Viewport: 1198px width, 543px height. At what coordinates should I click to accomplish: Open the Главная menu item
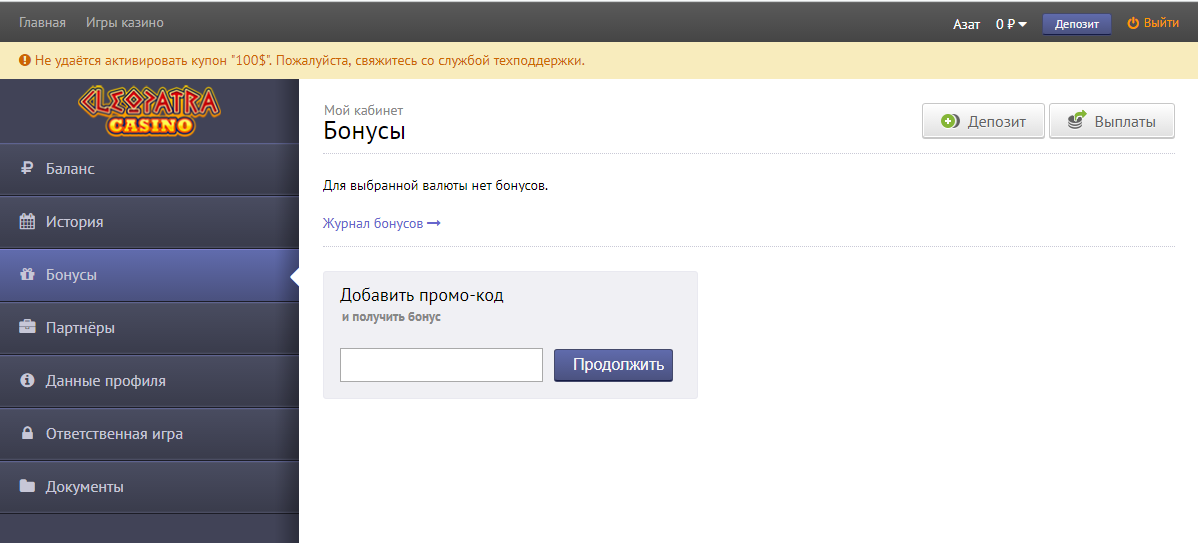pyautogui.click(x=42, y=23)
